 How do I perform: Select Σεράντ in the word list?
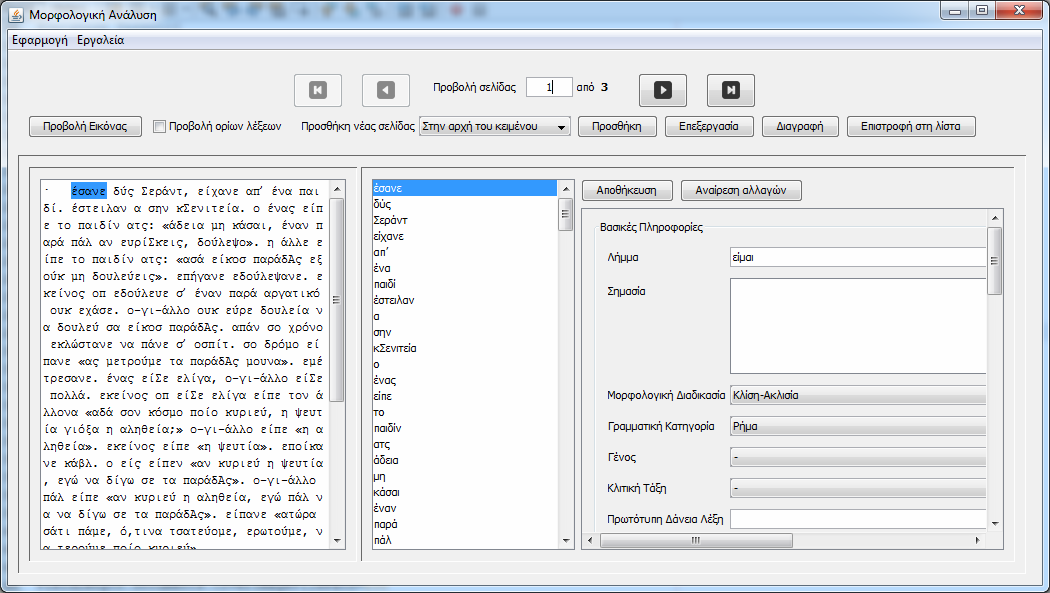coord(465,220)
